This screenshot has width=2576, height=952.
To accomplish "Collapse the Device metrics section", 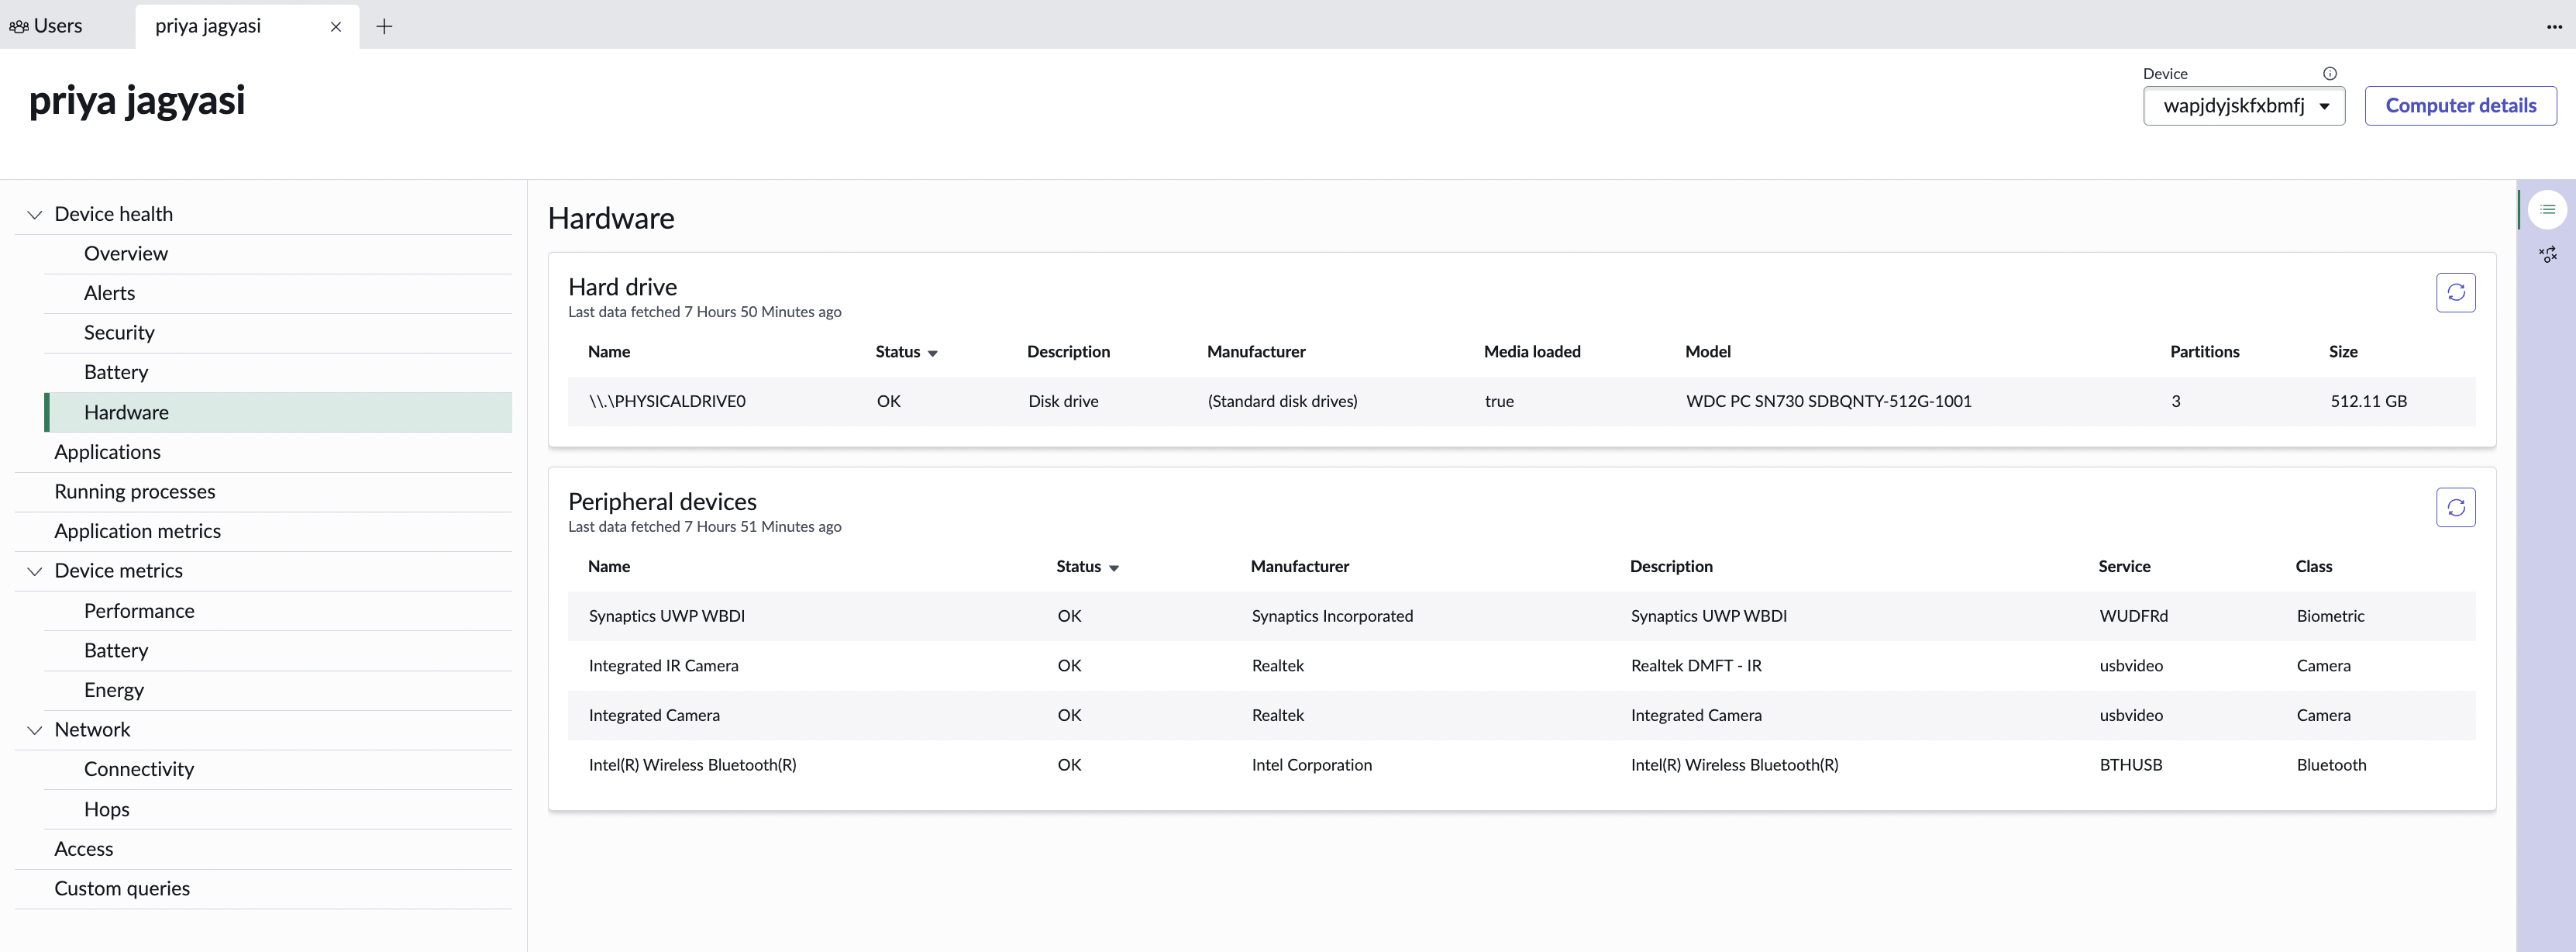I will (34, 571).
